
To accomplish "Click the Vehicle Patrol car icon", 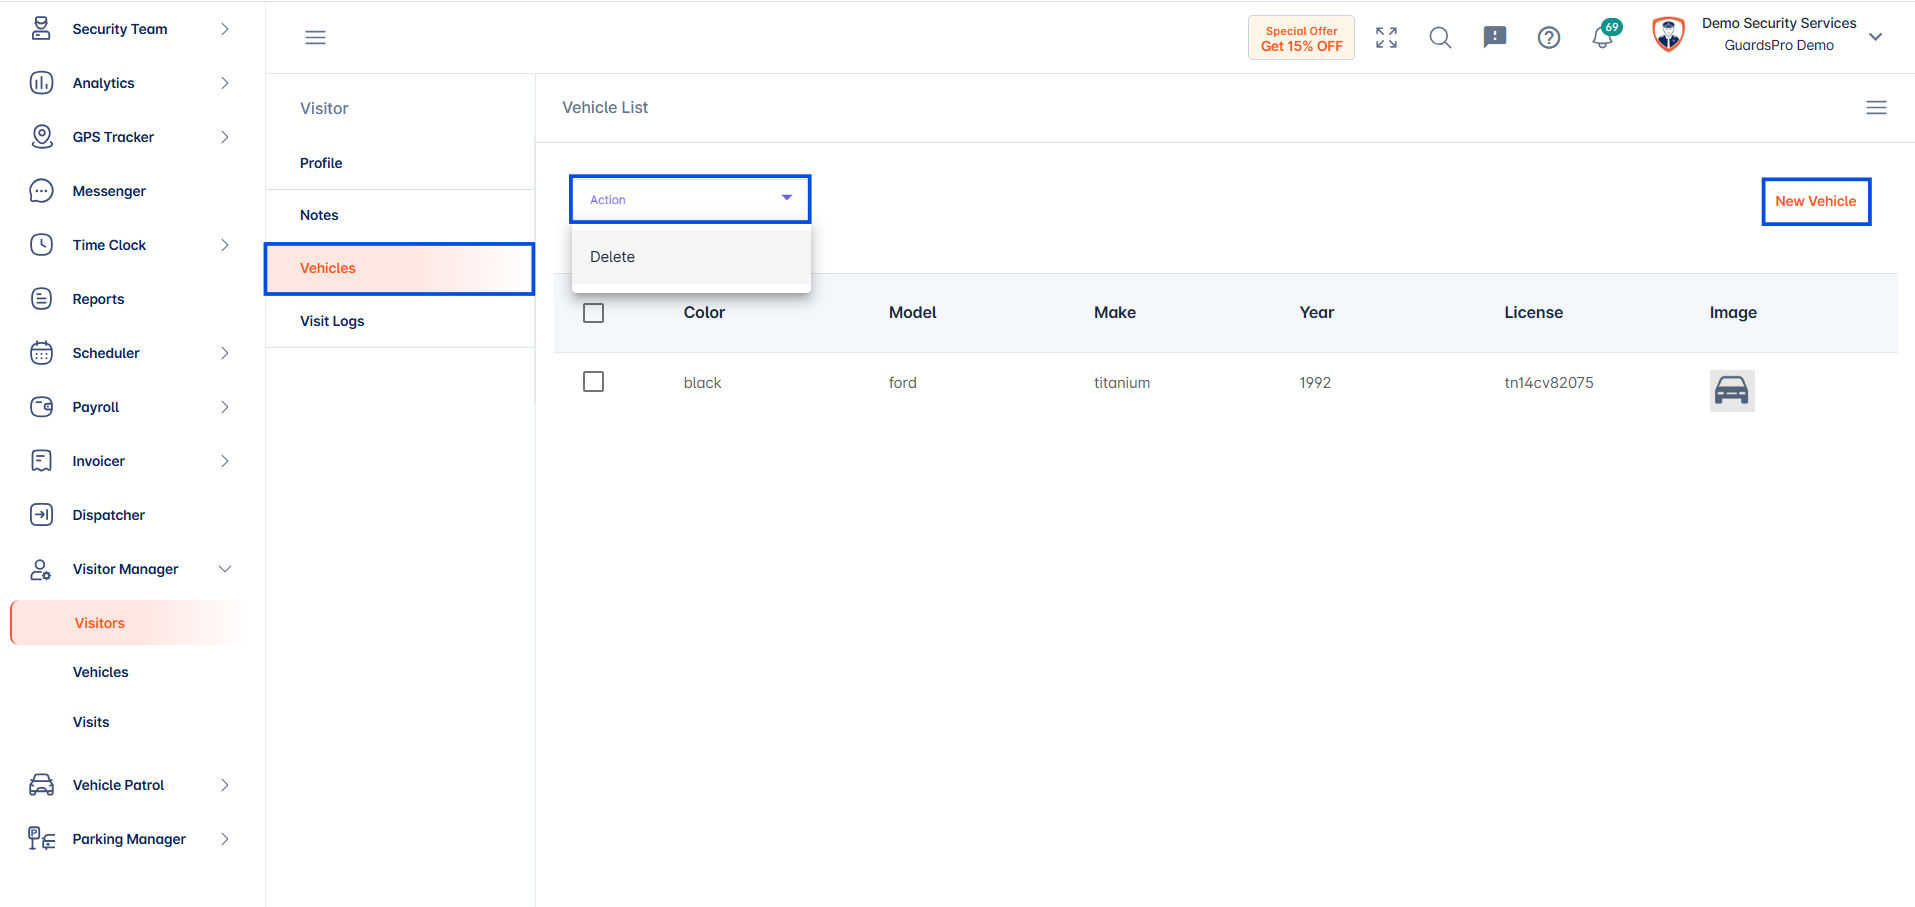I will point(41,785).
